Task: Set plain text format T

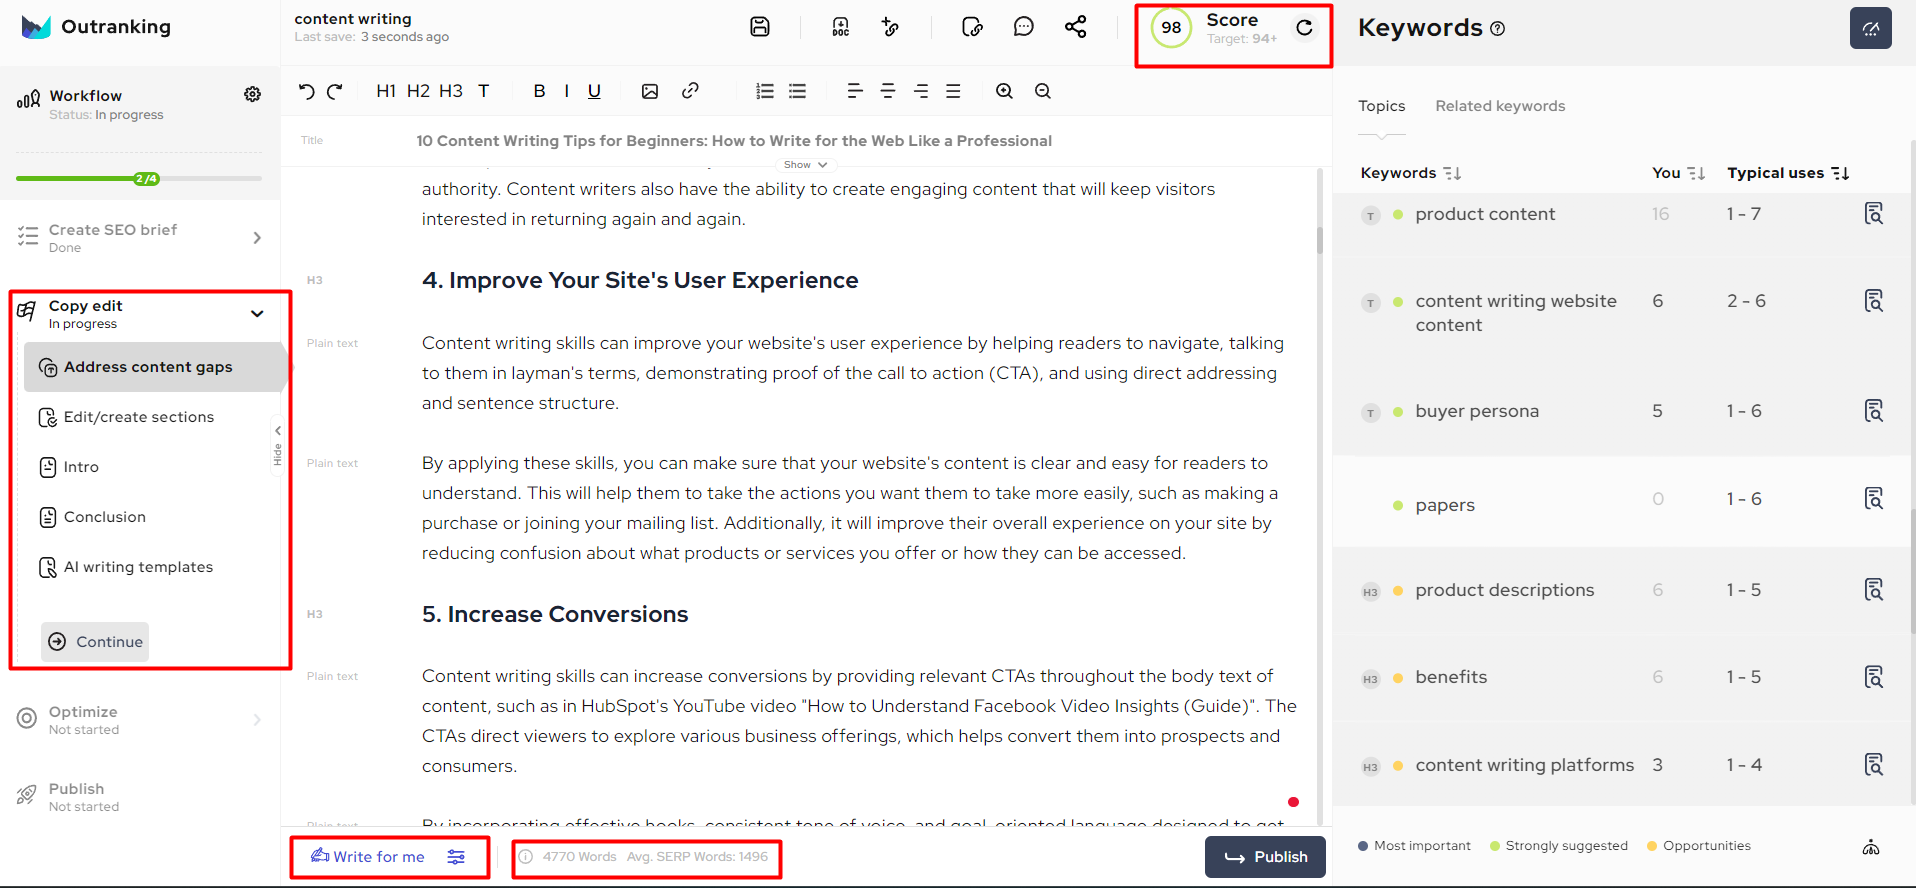Action: coord(484,91)
